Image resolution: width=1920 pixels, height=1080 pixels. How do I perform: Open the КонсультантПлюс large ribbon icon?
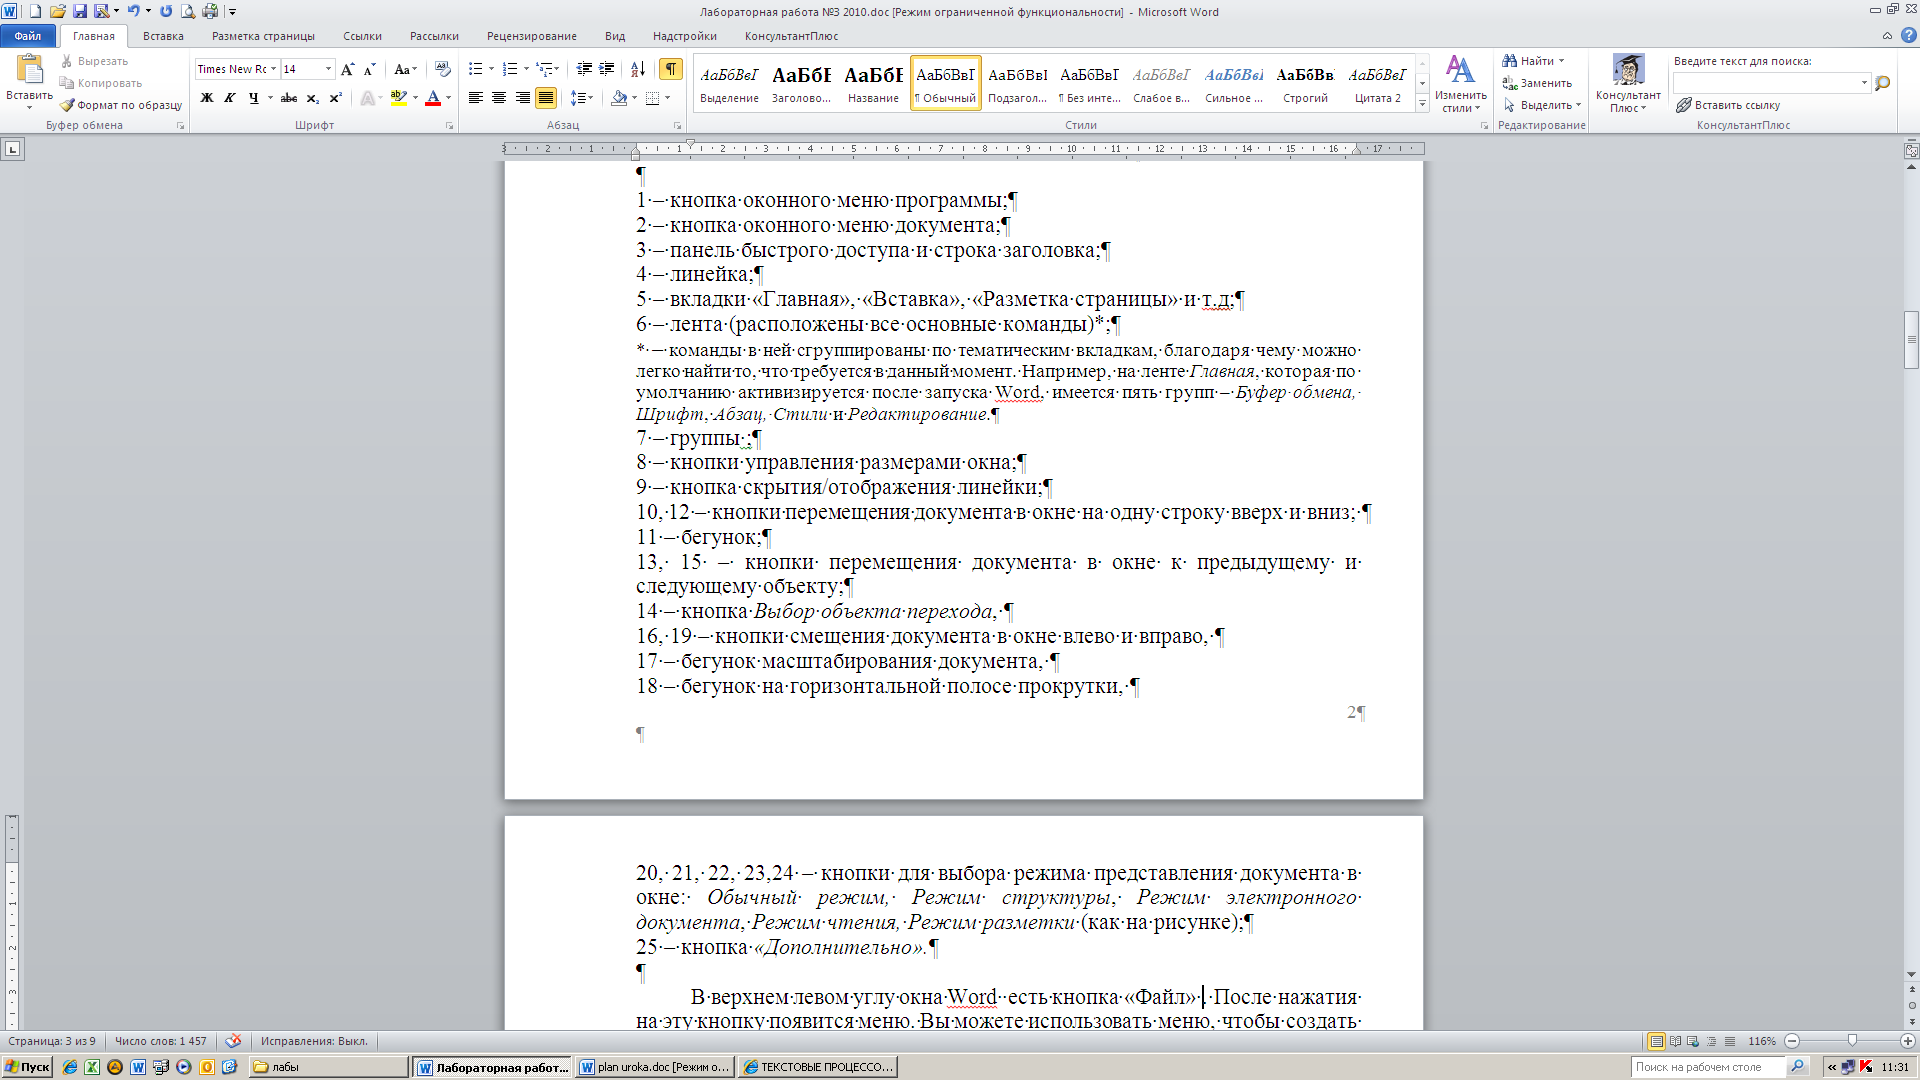1628,83
